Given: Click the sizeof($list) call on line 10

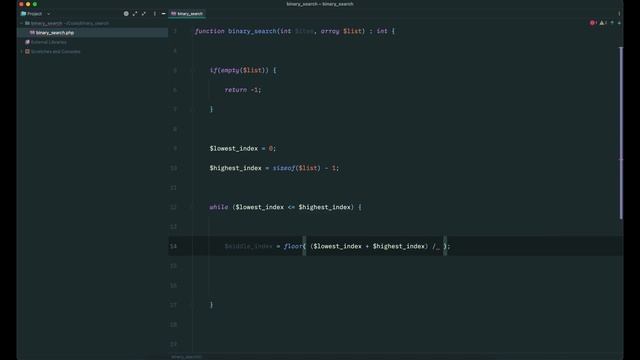Looking at the screenshot, I should 297,168.
